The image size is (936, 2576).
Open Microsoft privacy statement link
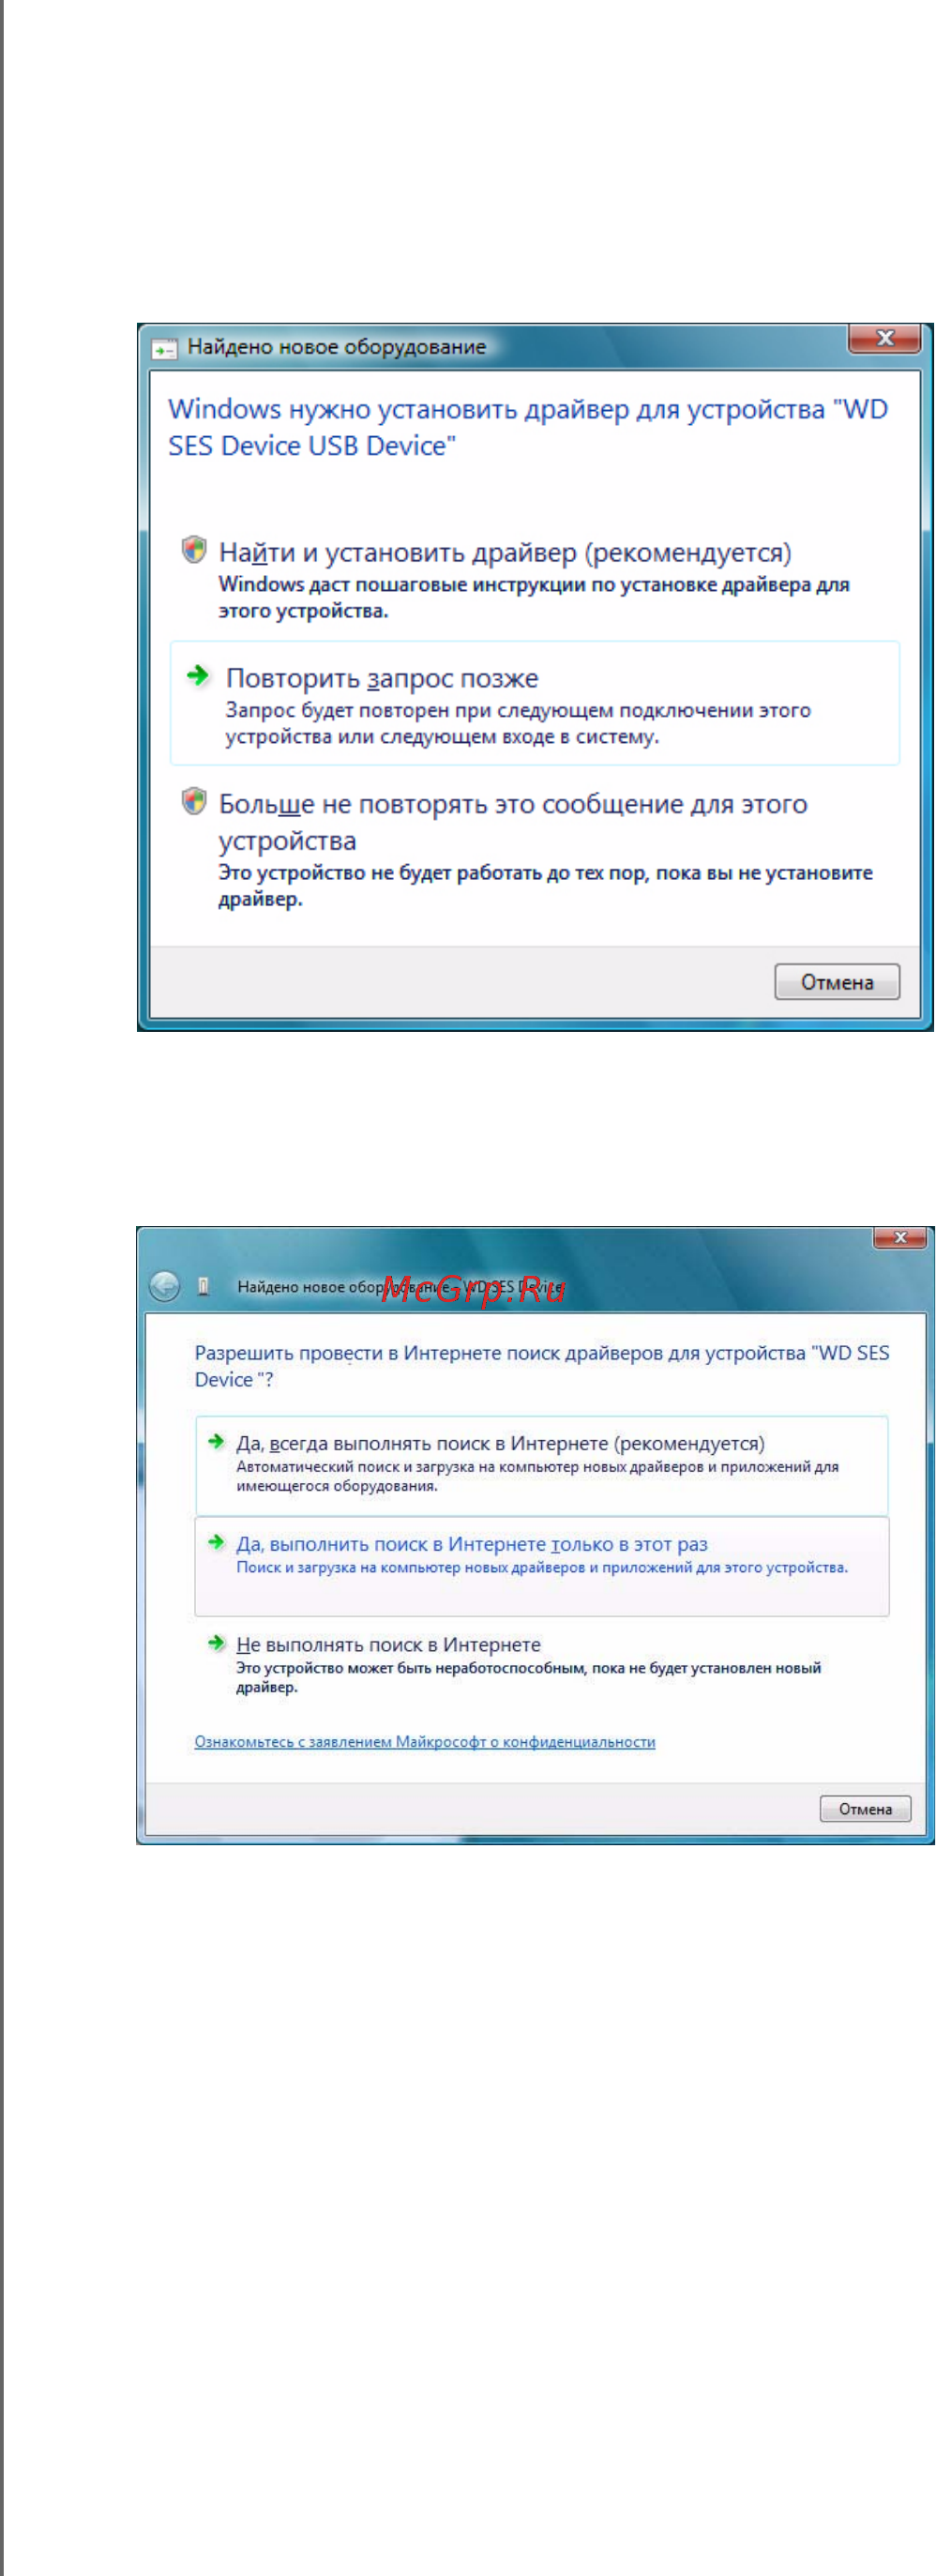425,1742
